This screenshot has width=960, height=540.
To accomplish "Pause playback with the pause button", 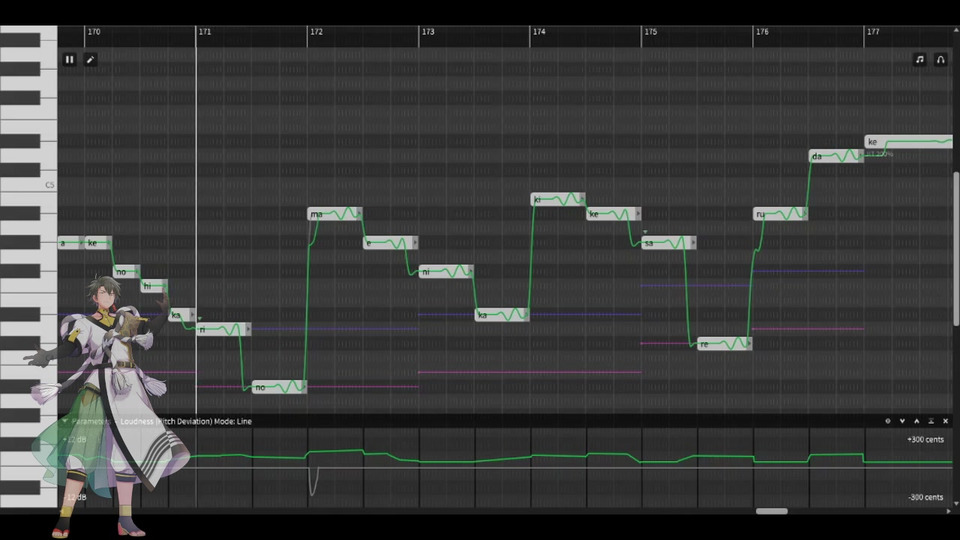I will click(69, 59).
